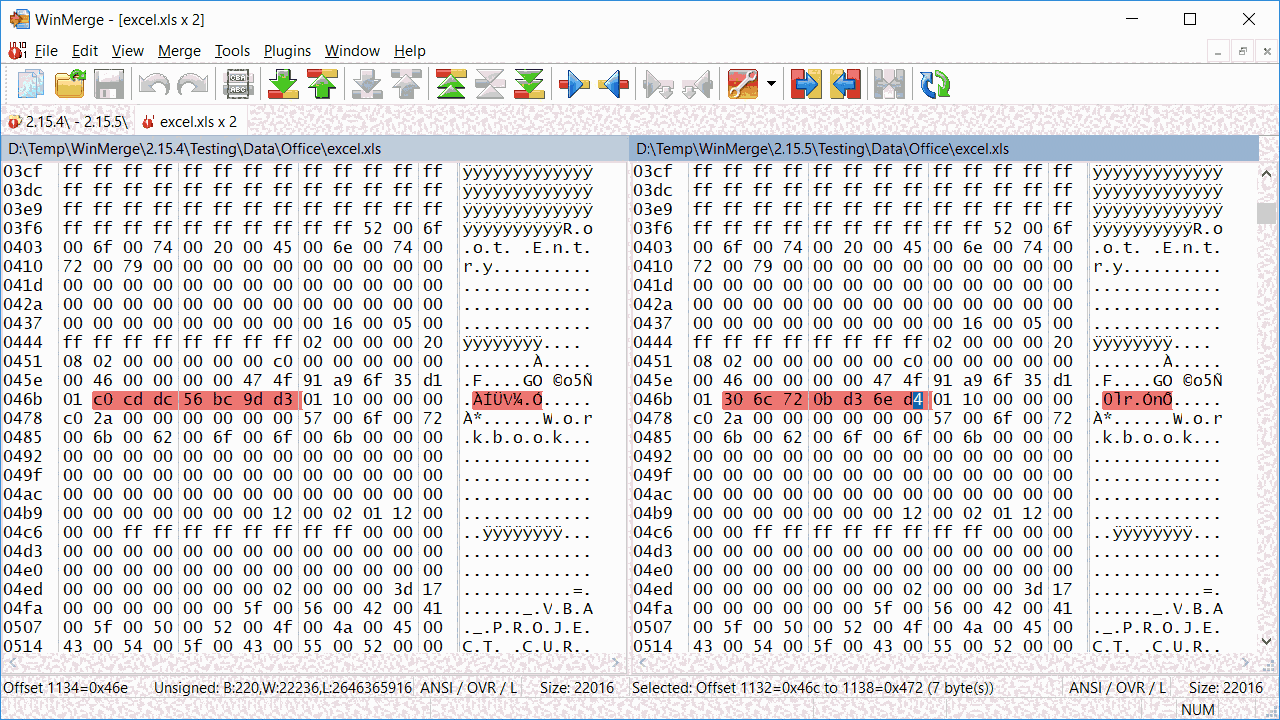Open the Merge menu
This screenshot has width=1280, height=720.
[x=179, y=51]
